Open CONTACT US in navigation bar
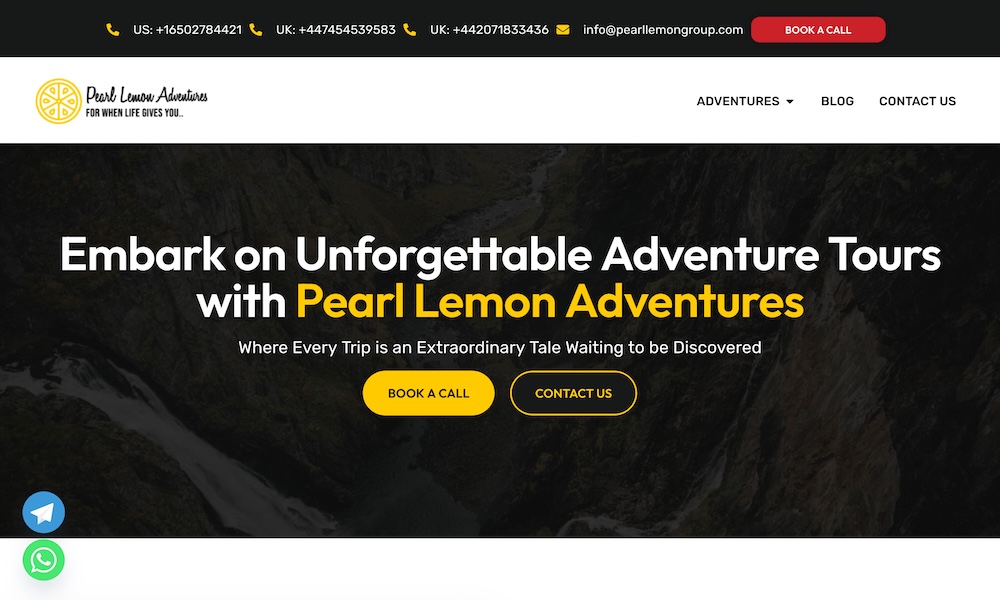Viewport: 1000px width, 600px height. coord(917,101)
